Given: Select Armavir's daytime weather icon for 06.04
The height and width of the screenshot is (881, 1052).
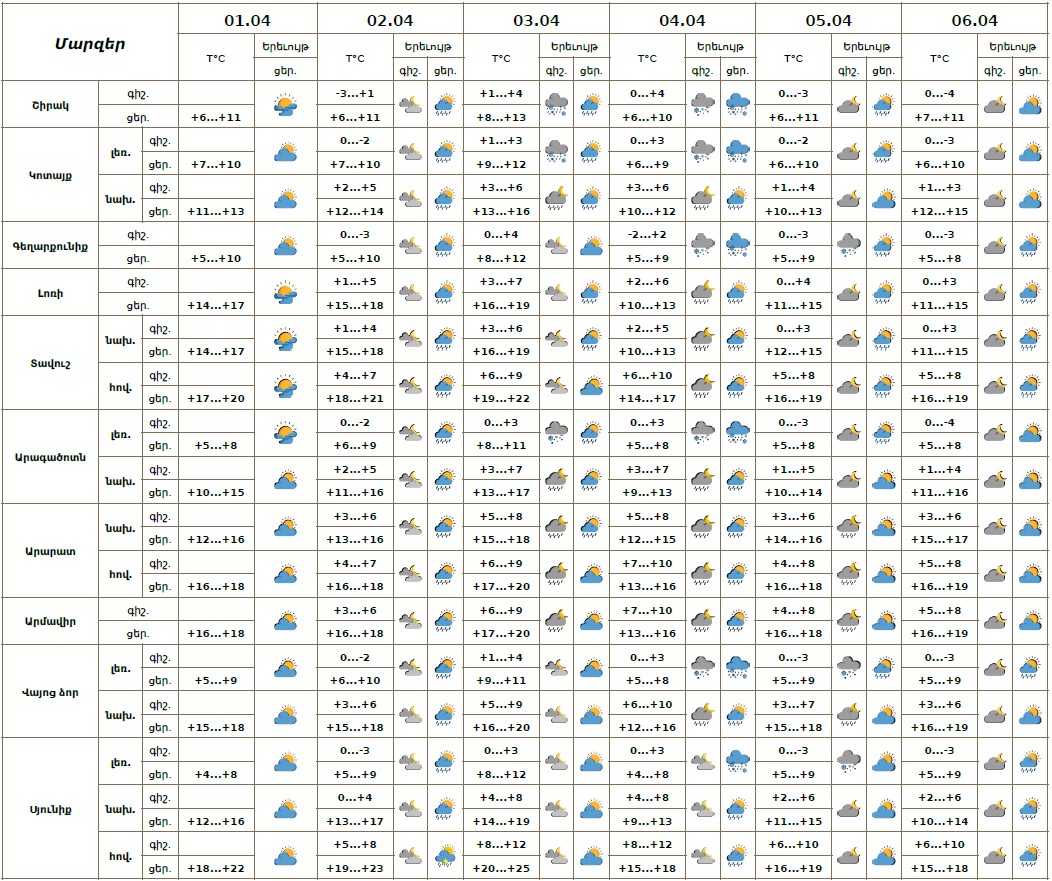Looking at the screenshot, I should [x=1029, y=622].
